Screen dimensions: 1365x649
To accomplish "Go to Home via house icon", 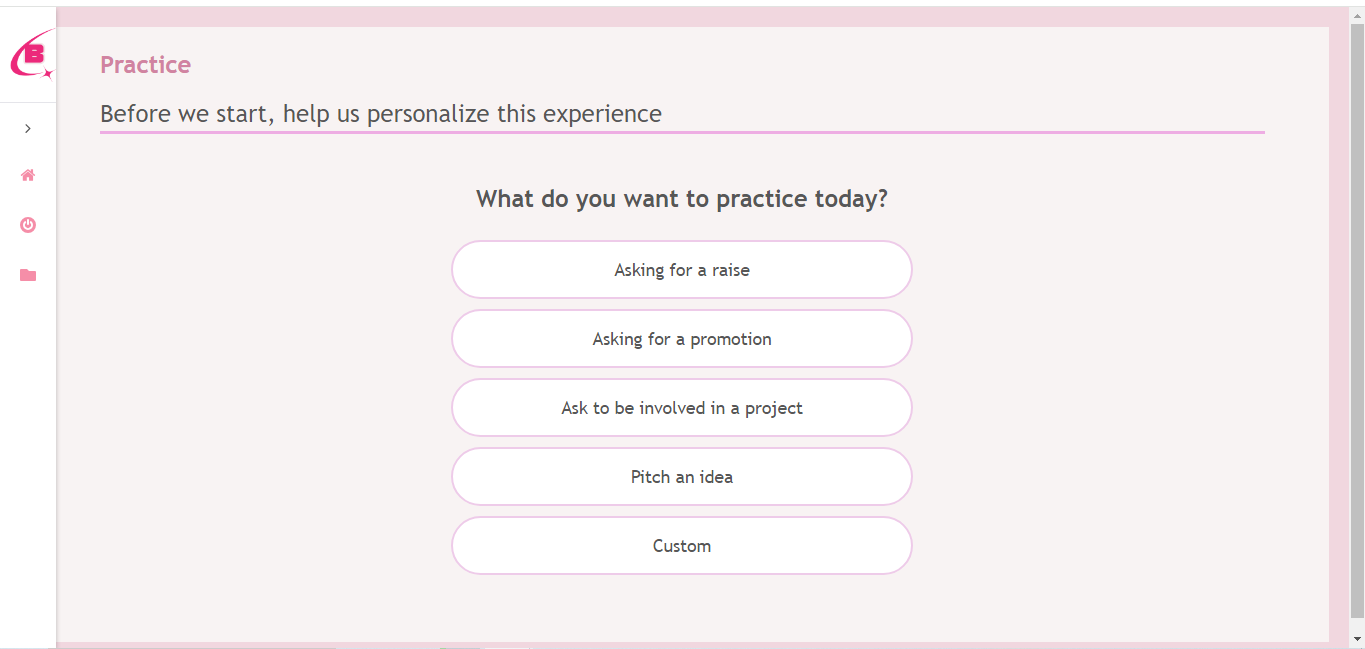I will [28, 175].
